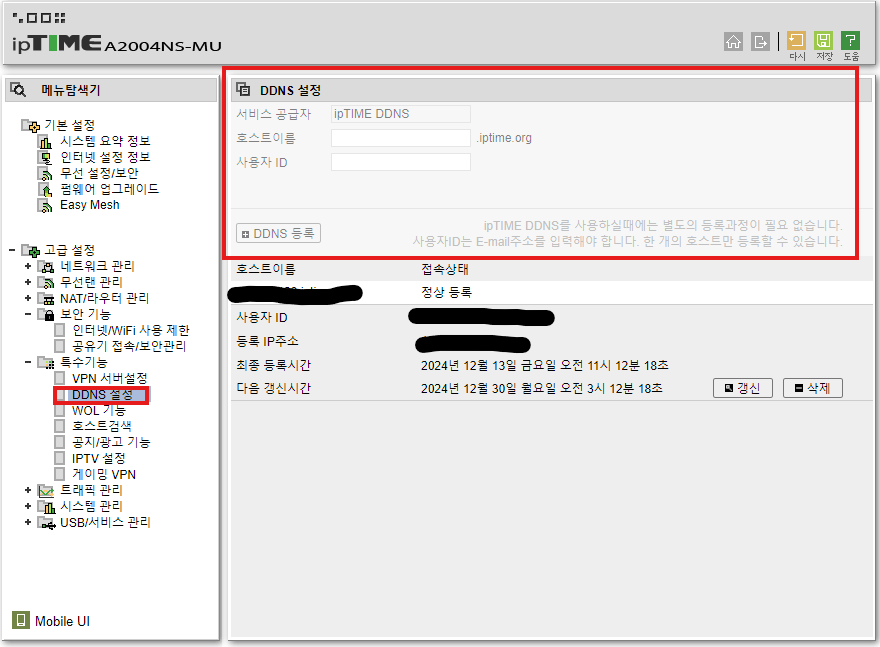Viewport: 880px width, 647px height.
Task: Click the DDNS 설정 panel title icon
Action: click(243, 89)
